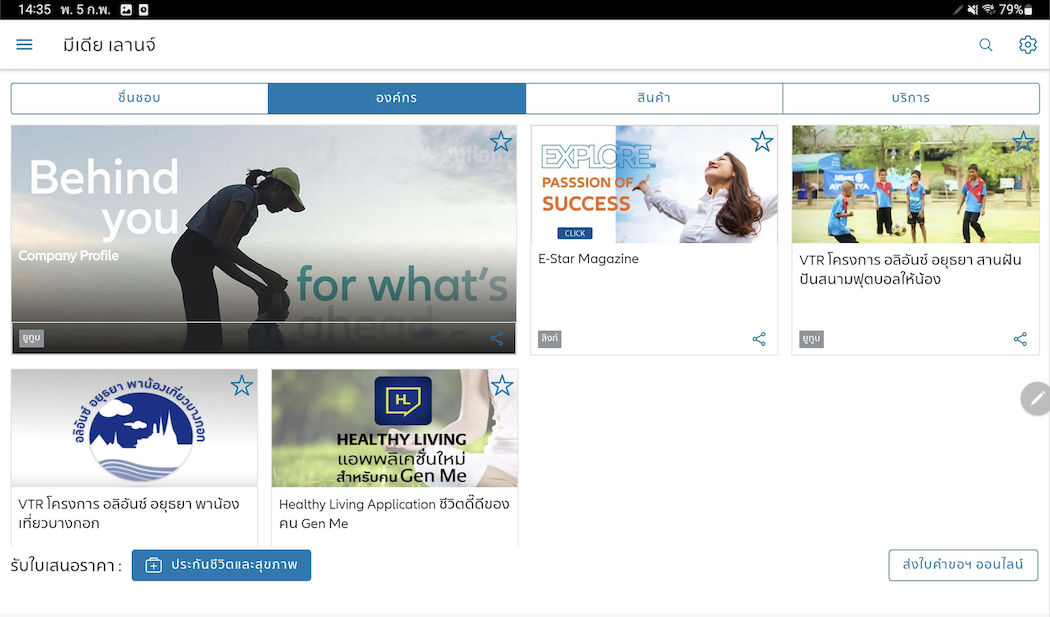Image resolution: width=1050 pixels, height=617 pixels.
Task: Tap the floating pencil edit button
Action: pos(1035,399)
